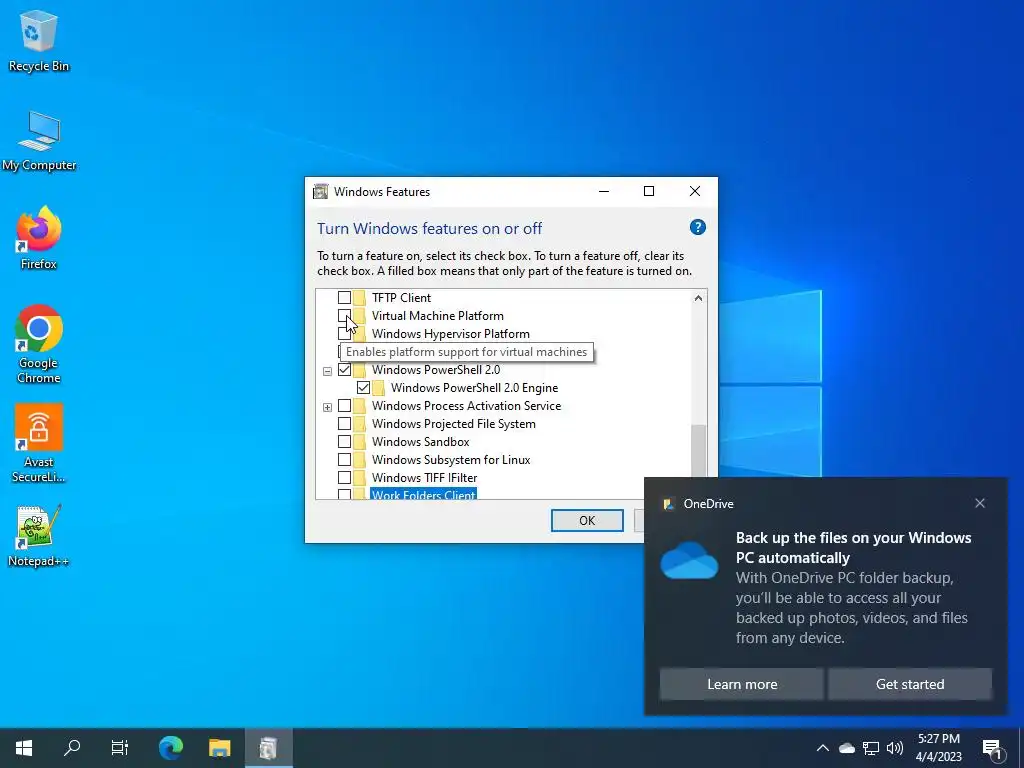Open the volume speaker tray icon
1024x768 pixels.
(x=895, y=748)
